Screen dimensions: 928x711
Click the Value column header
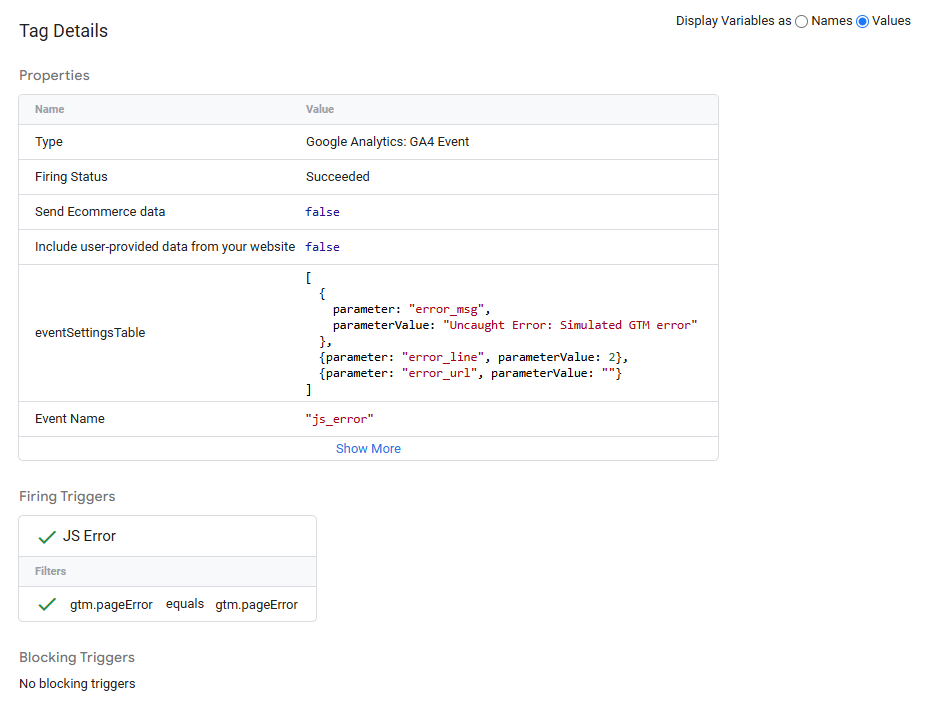(x=320, y=109)
